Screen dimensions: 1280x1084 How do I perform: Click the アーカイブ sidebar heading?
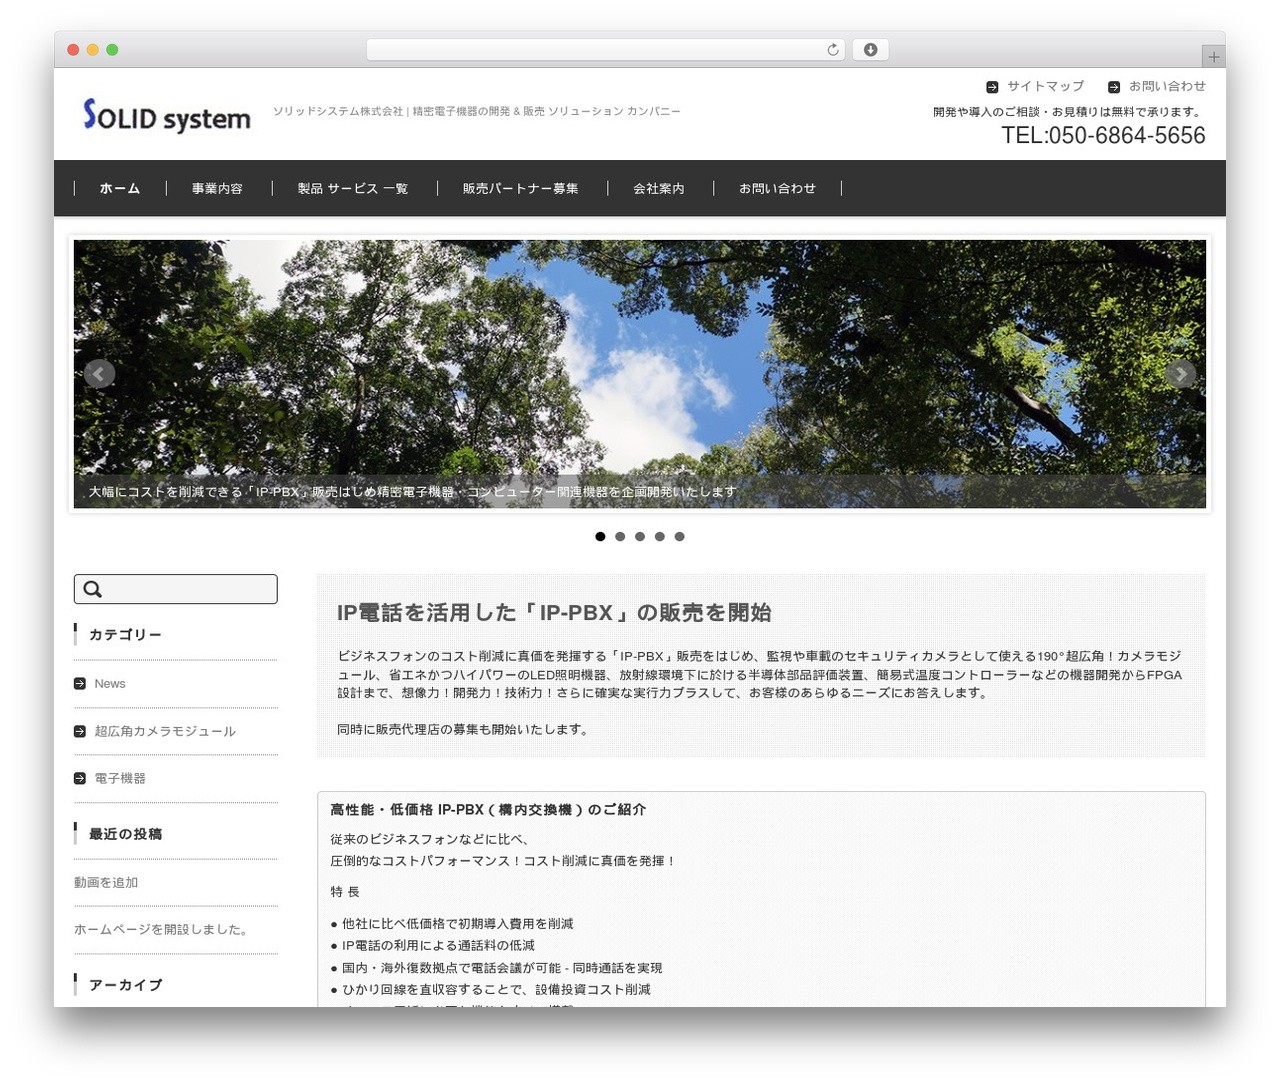click(x=125, y=985)
